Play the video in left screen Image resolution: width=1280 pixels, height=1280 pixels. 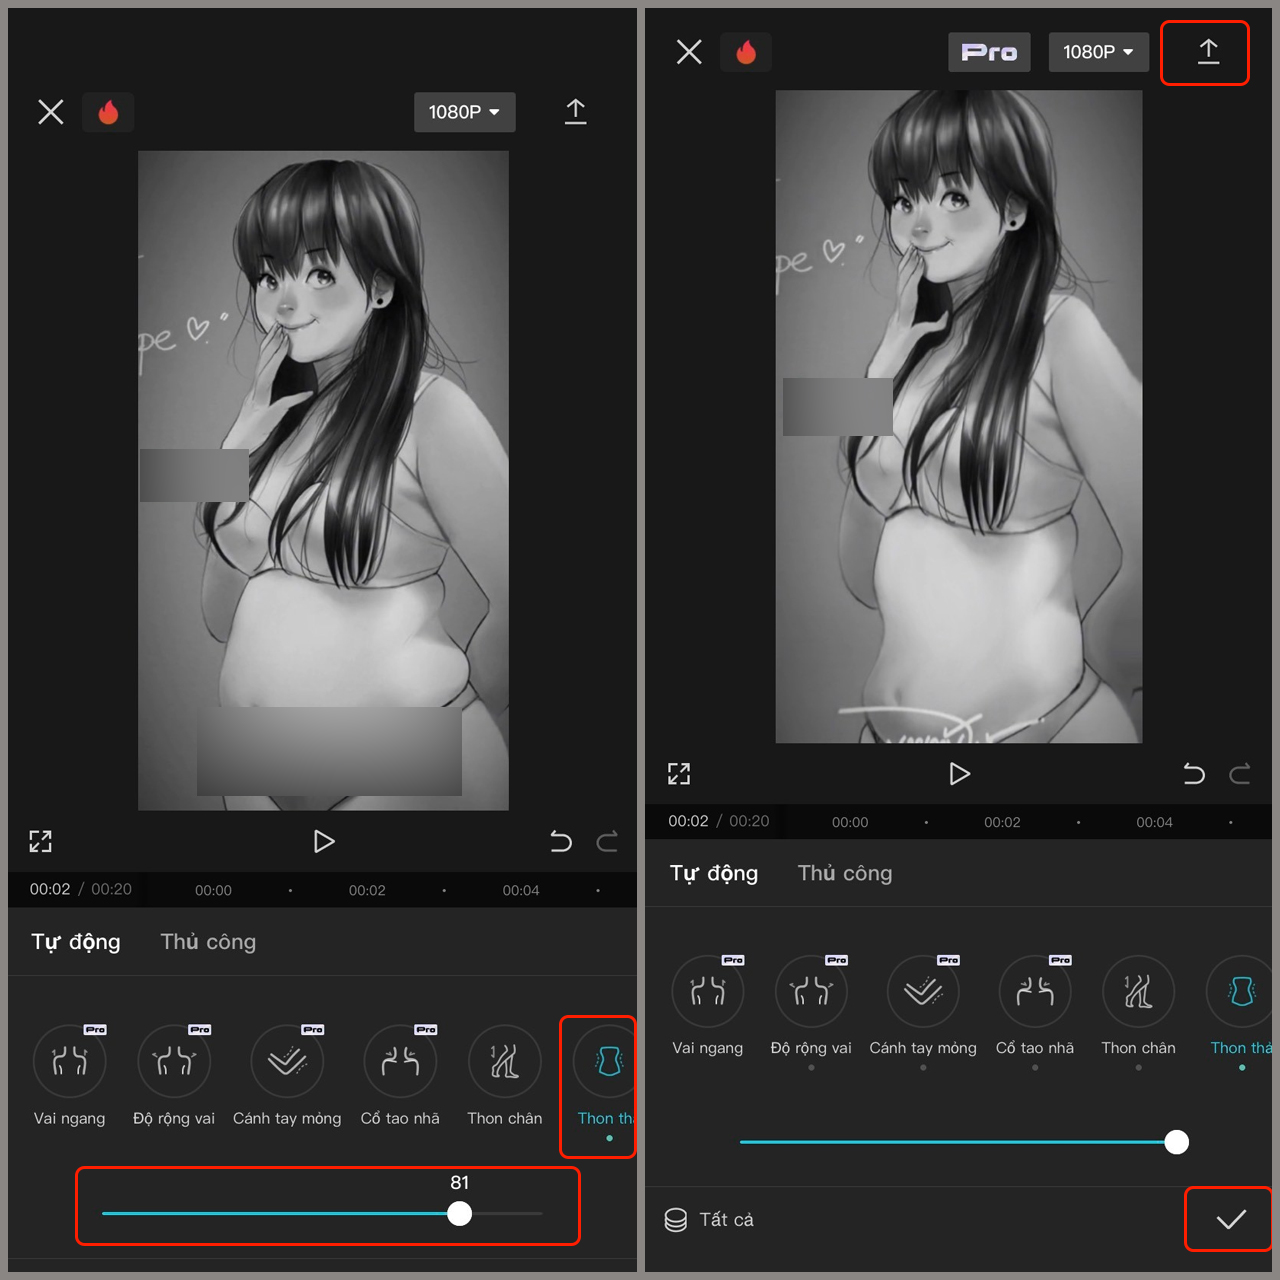[324, 841]
